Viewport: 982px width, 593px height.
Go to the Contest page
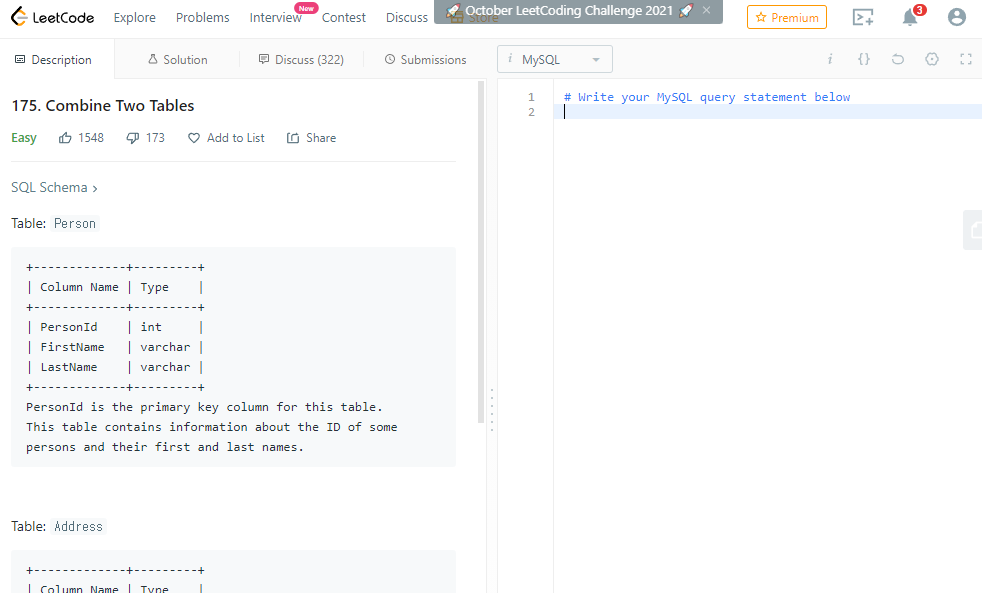tap(344, 18)
